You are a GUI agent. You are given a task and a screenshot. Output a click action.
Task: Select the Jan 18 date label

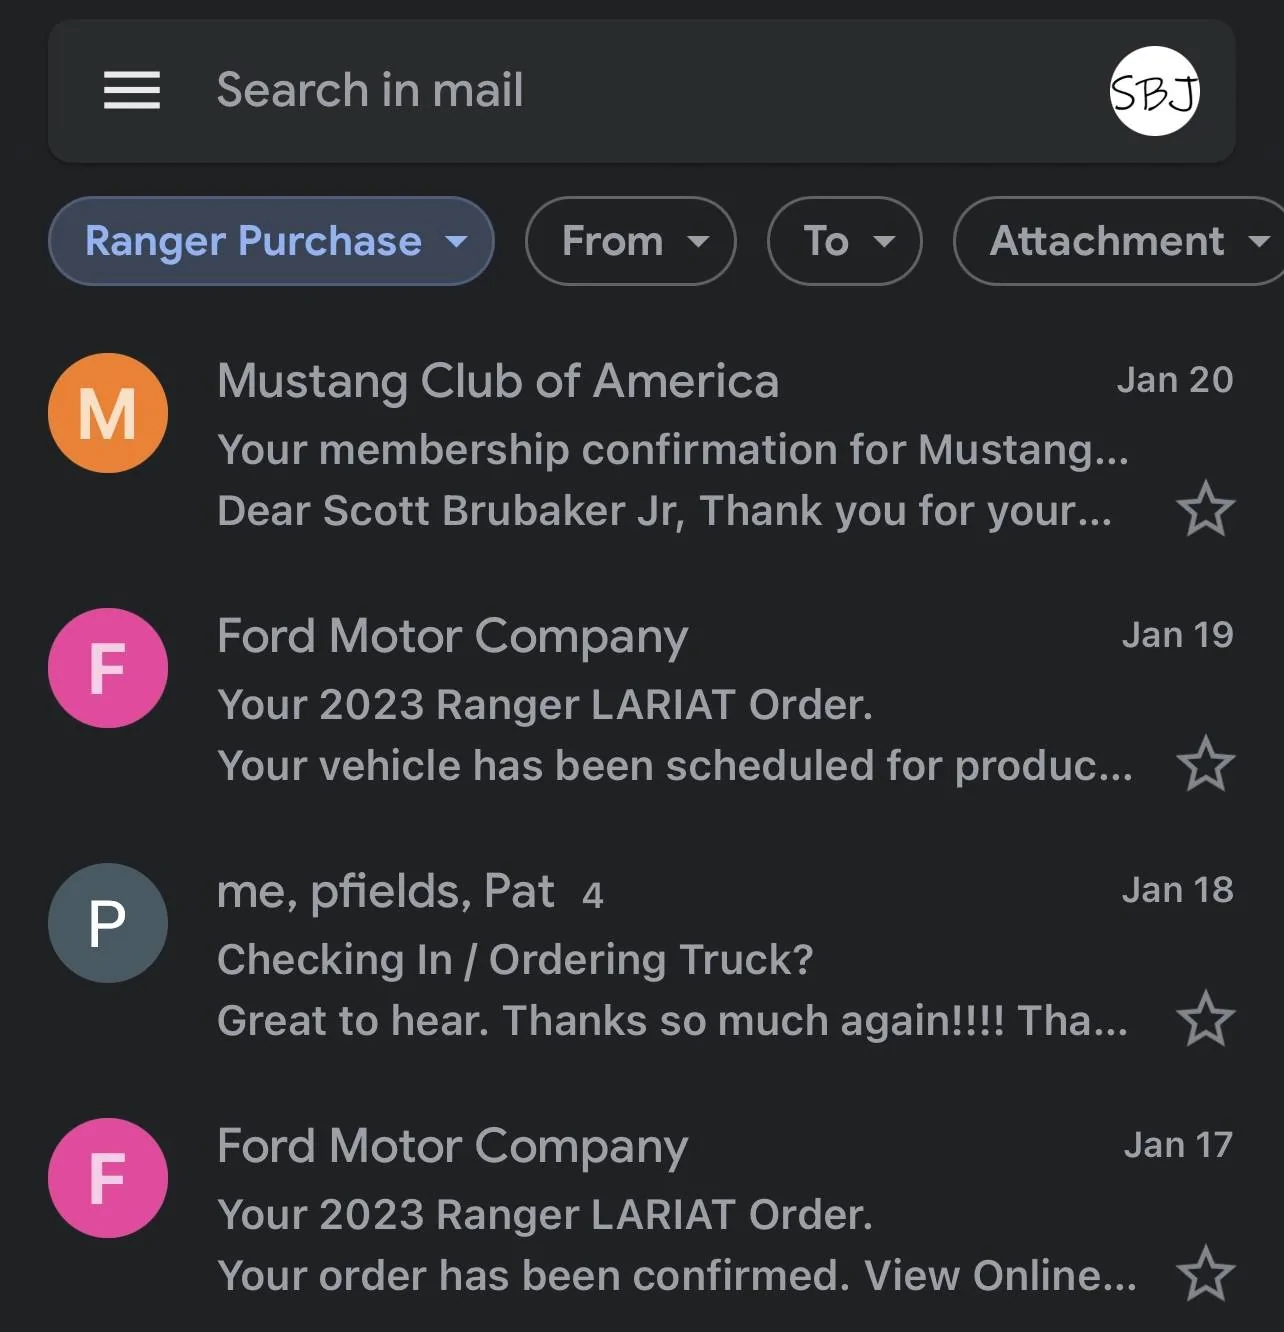pos(1178,890)
